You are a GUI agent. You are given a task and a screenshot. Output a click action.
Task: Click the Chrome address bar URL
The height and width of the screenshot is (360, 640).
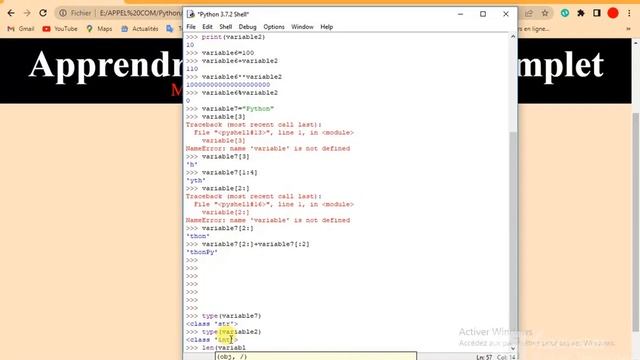point(141,13)
